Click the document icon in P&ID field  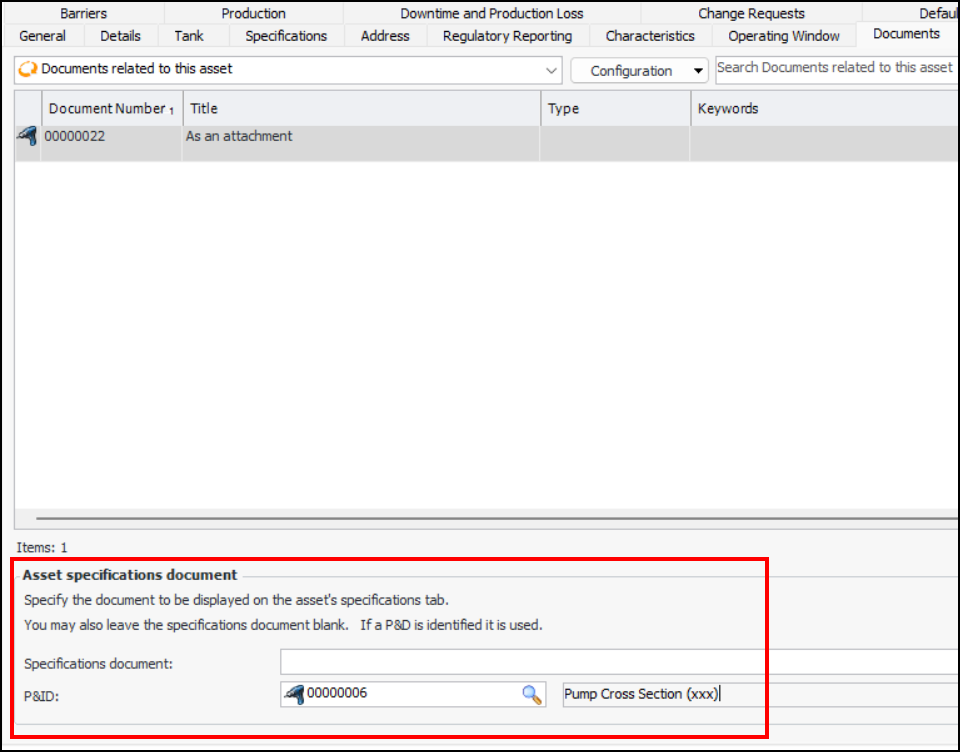[x=294, y=694]
